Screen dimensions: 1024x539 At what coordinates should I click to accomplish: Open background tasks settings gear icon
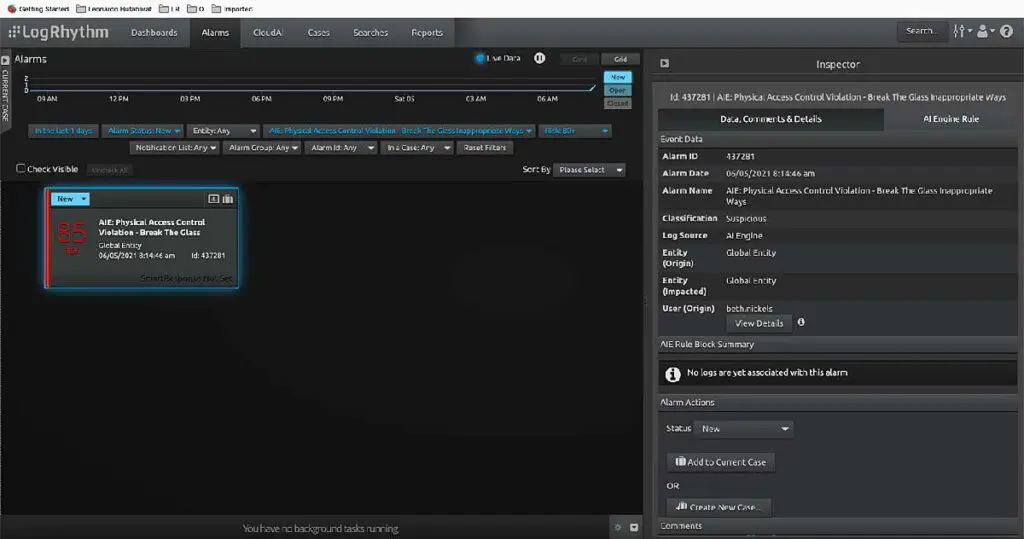(x=618, y=527)
